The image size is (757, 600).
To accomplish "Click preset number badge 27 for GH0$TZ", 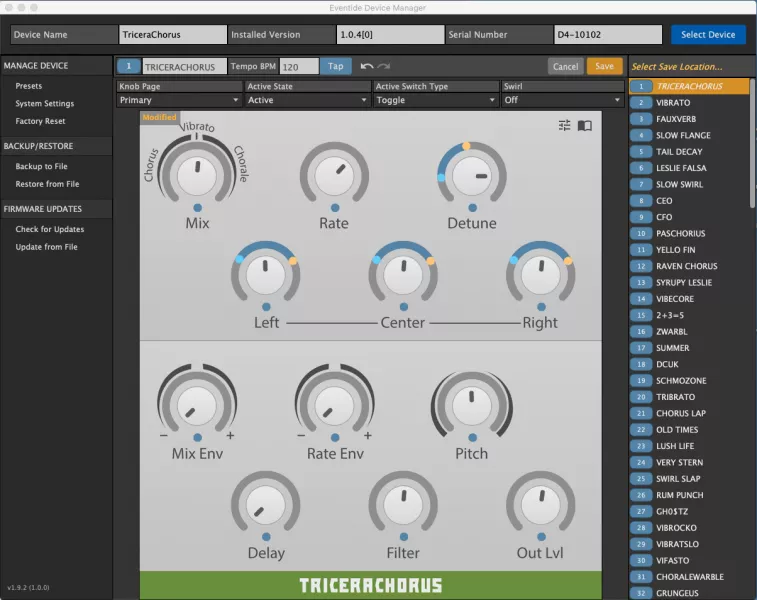I will coord(641,511).
